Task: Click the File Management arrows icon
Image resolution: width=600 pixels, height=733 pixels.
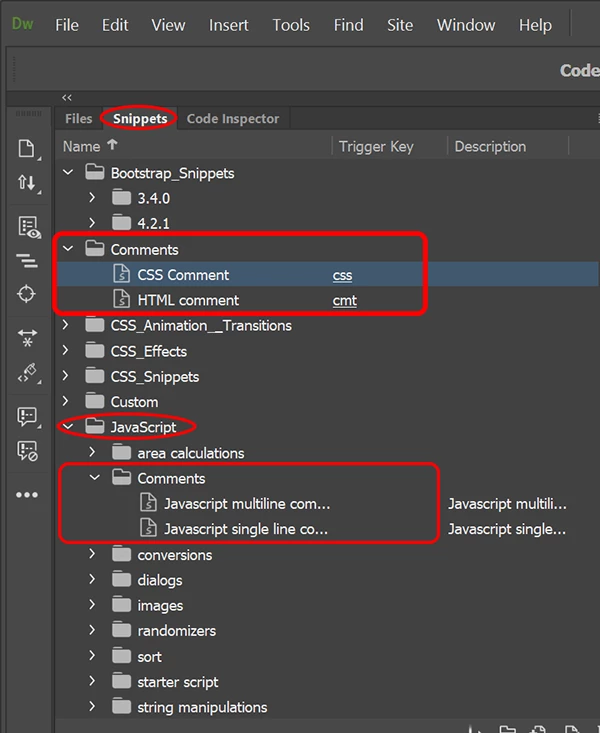Action: point(28,182)
